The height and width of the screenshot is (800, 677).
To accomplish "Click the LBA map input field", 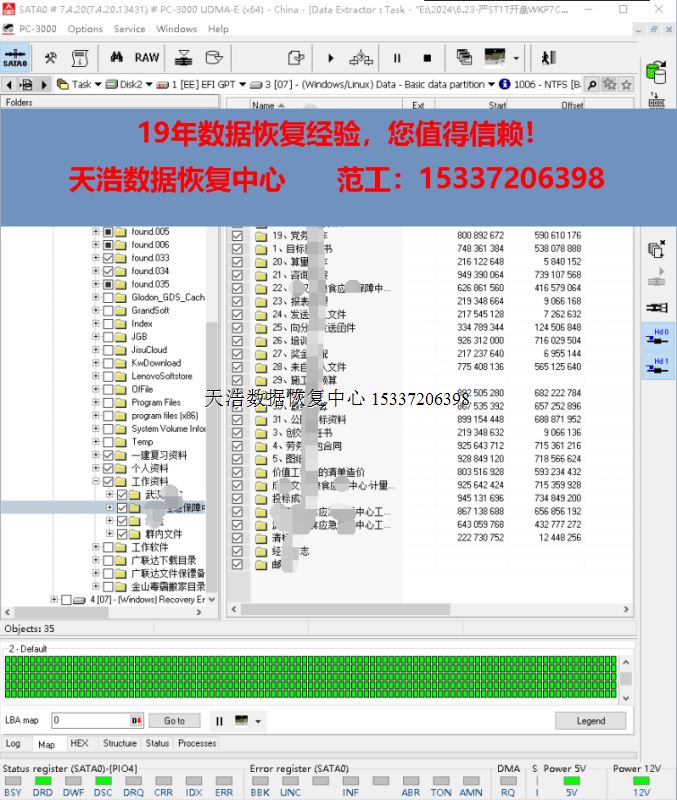I will [x=90, y=720].
